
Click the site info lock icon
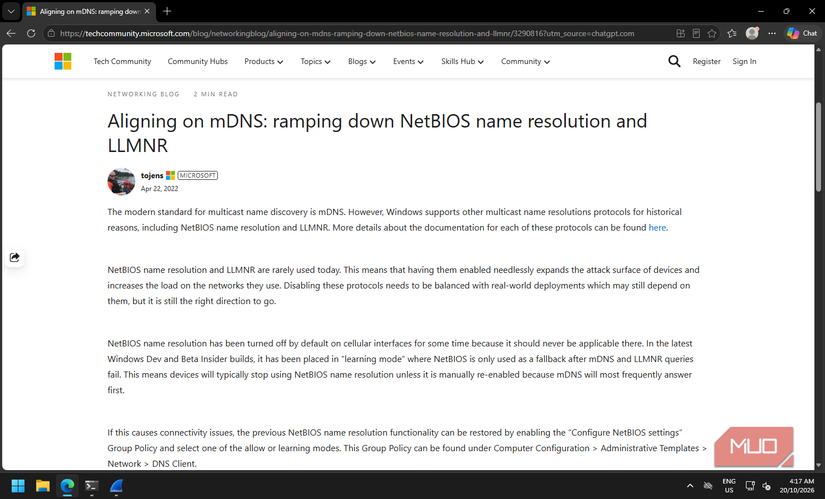pyautogui.click(x=51, y=33)
